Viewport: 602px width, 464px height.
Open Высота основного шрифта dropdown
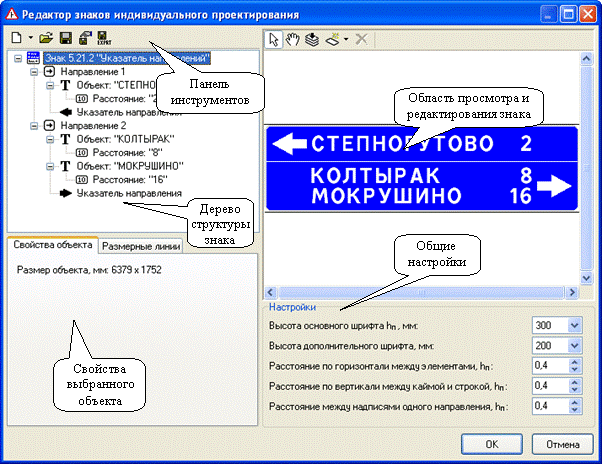tap(573, 325)
